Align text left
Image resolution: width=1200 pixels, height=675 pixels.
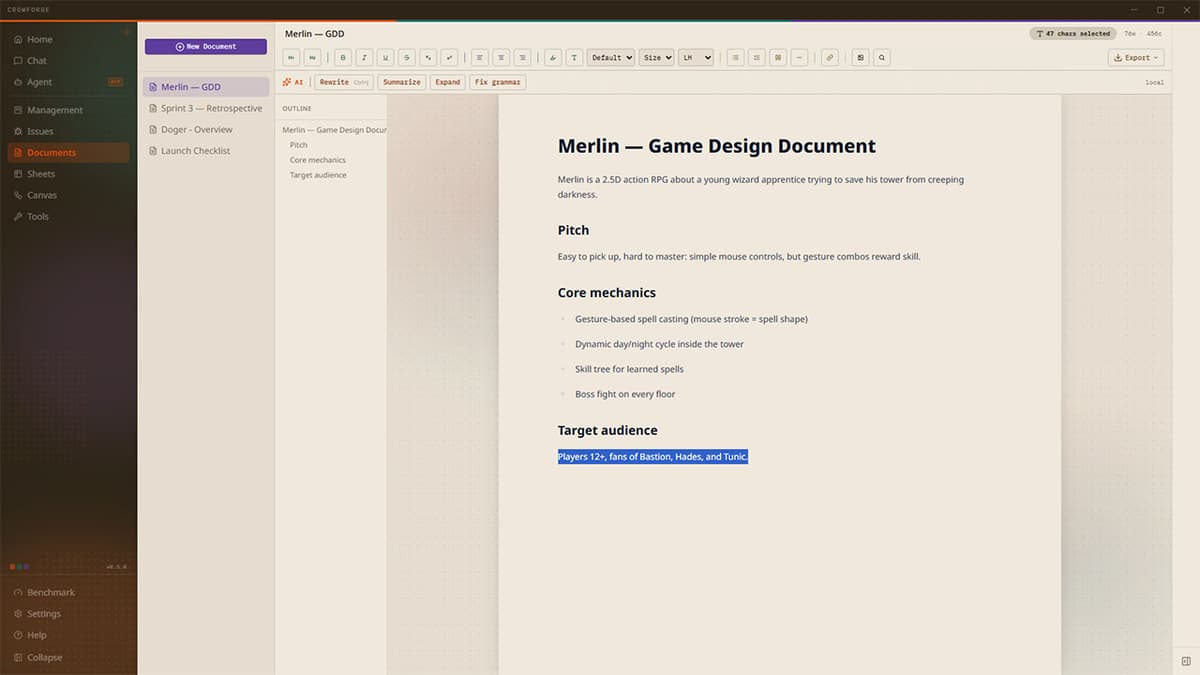pos(480,58)
